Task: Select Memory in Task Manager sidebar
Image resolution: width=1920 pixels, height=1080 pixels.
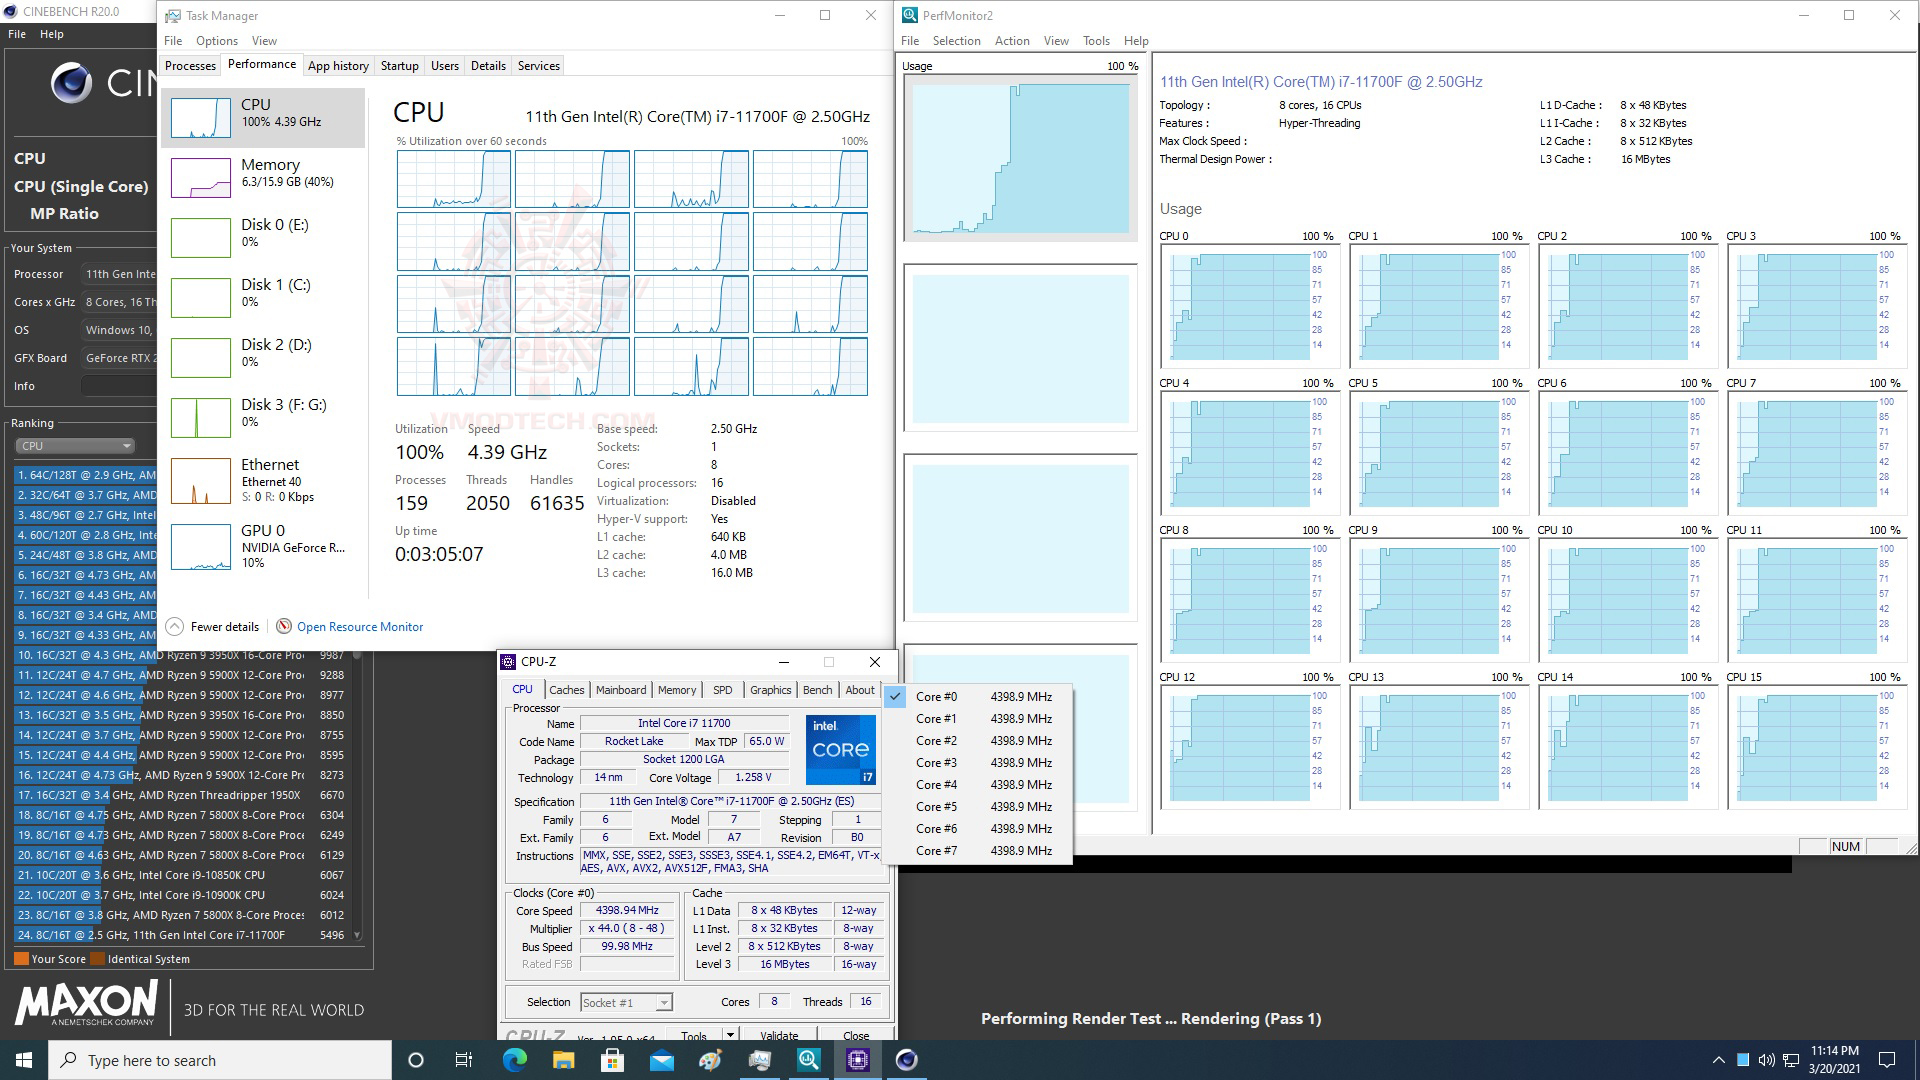Action: [x=262, y=178]
